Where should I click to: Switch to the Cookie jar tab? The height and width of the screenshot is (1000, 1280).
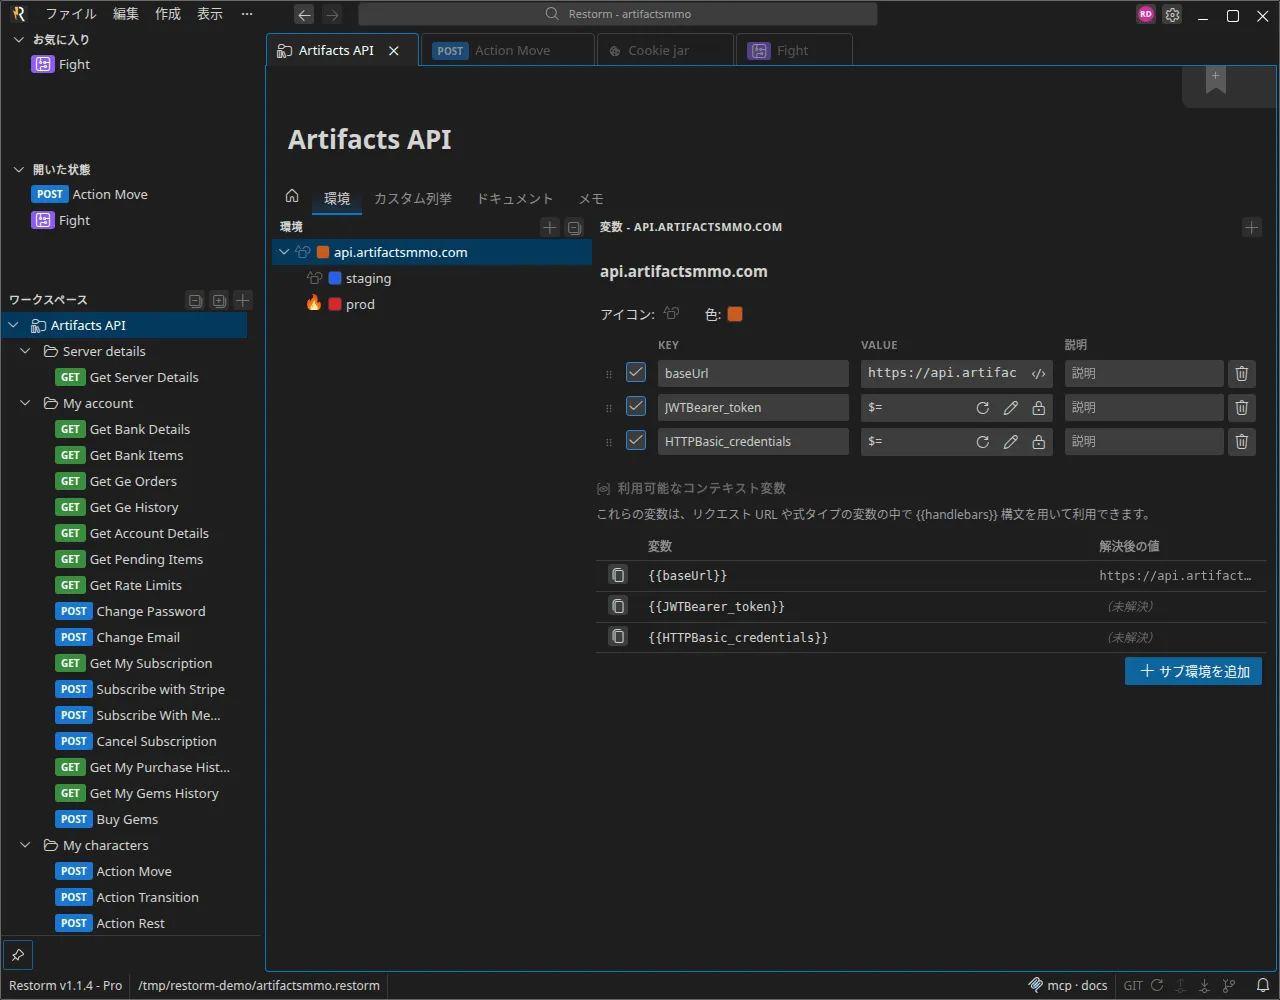coord(665,51)
